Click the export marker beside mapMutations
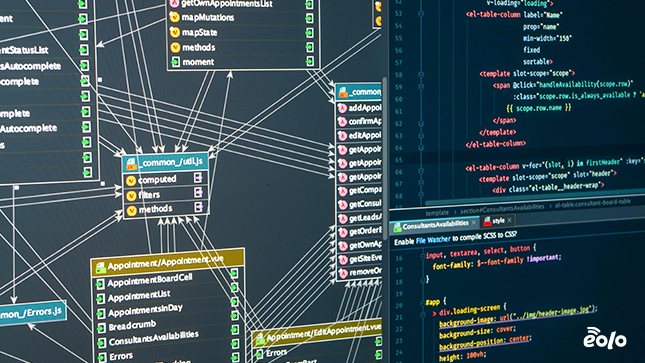The height and width of the screenshot is (363, 645). pyautogui.click(x=309, y=19)
